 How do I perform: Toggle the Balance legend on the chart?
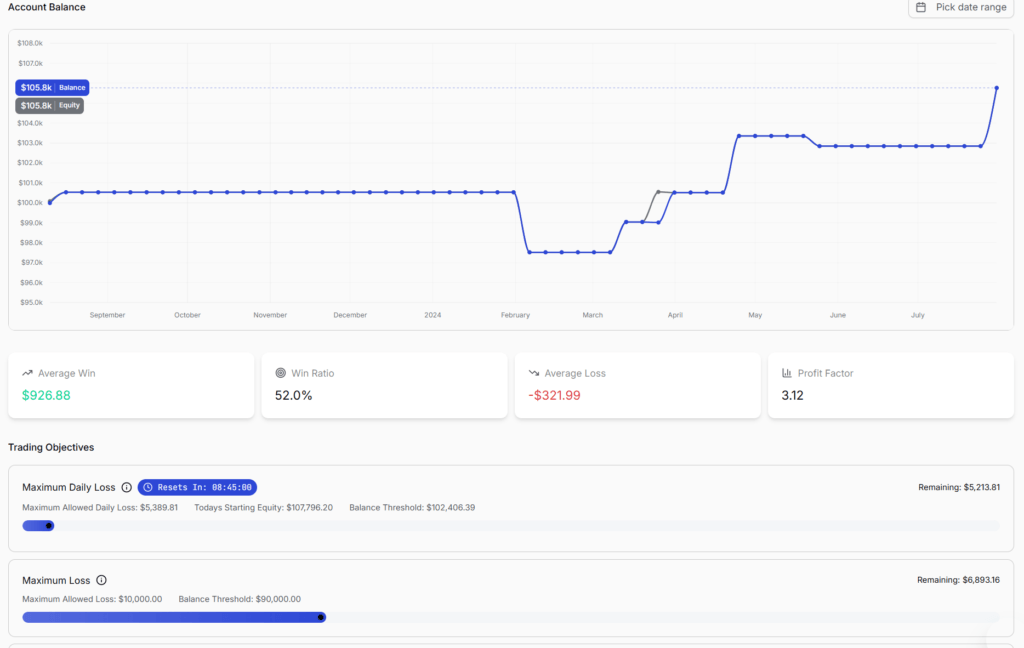point(72,87)
